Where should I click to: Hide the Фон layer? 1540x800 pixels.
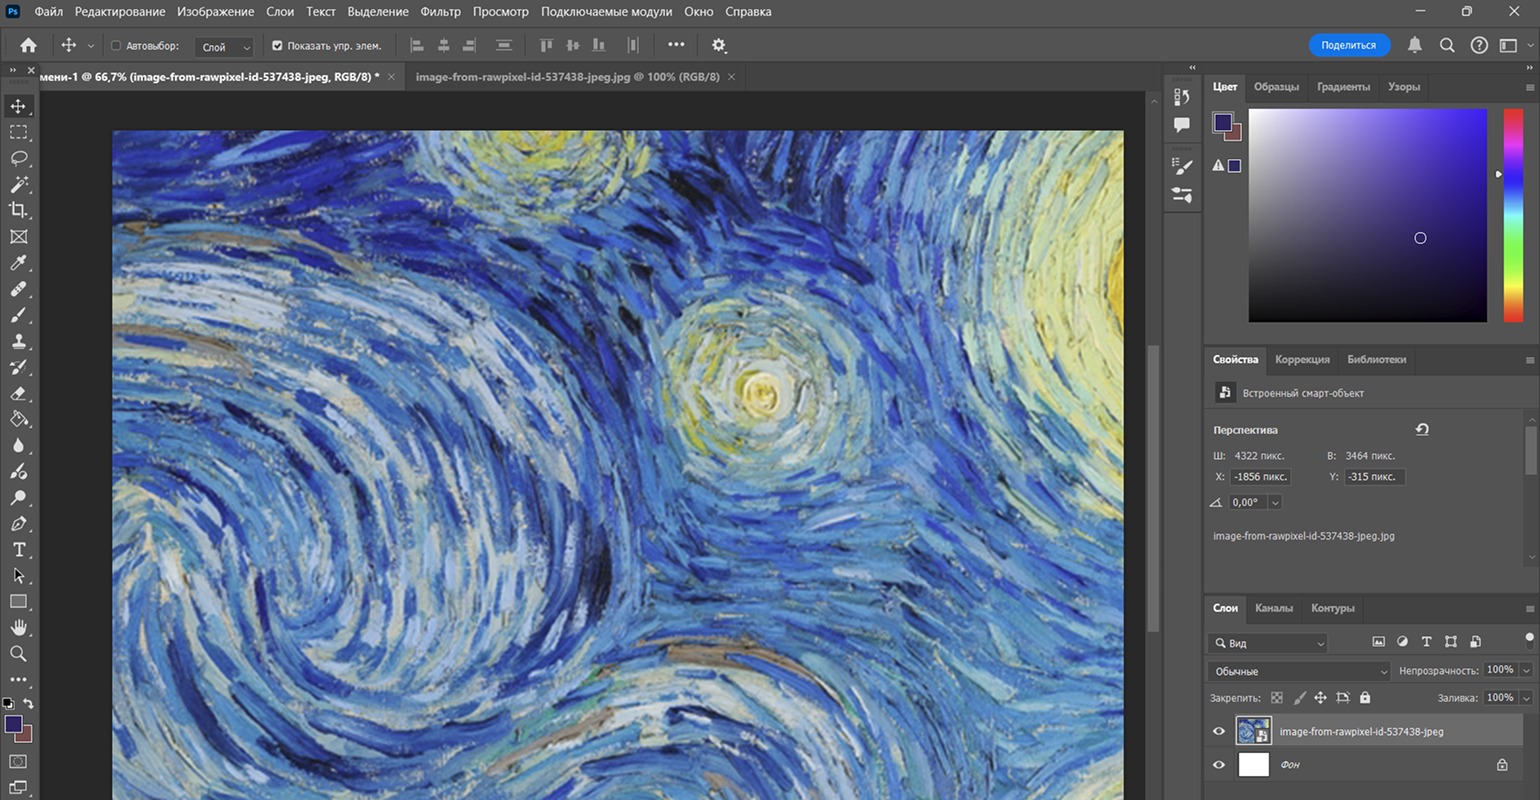coord(1219,765)
